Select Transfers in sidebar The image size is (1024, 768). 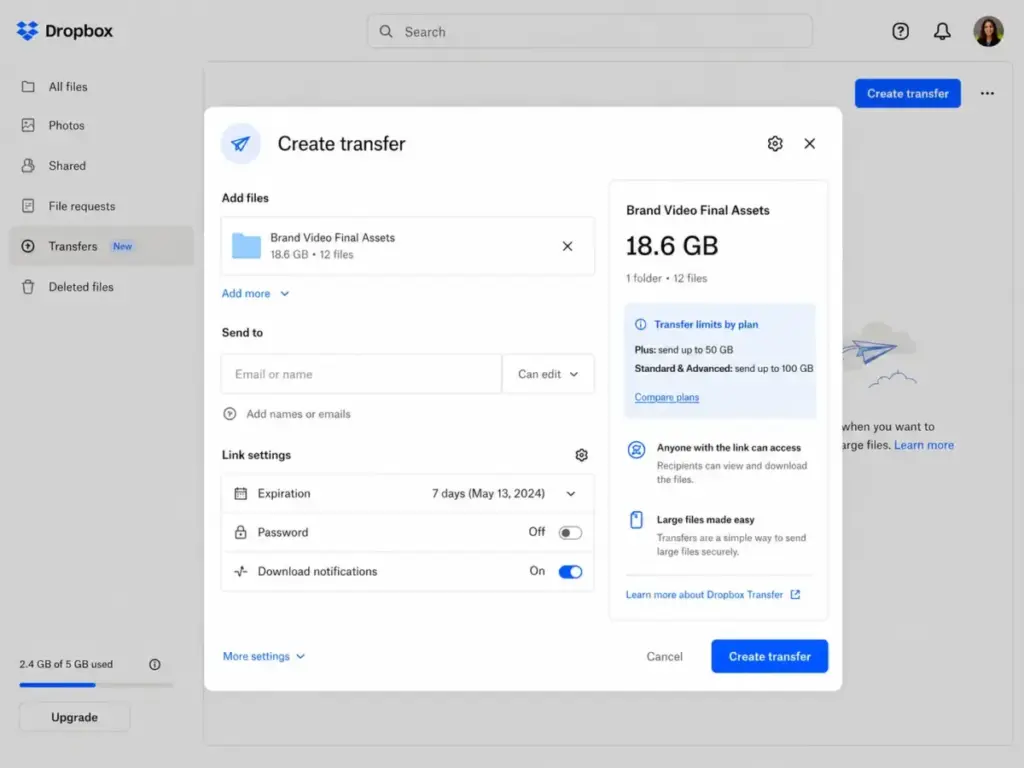click(101, 246)
